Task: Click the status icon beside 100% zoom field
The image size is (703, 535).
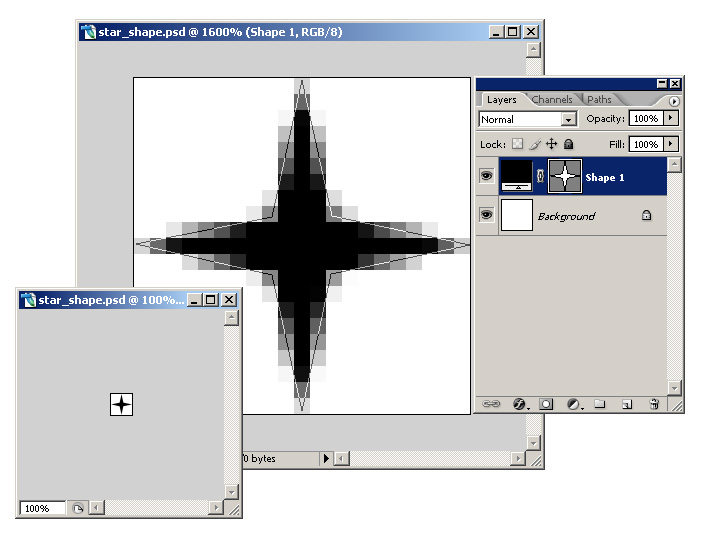Action: pos(78,508)
